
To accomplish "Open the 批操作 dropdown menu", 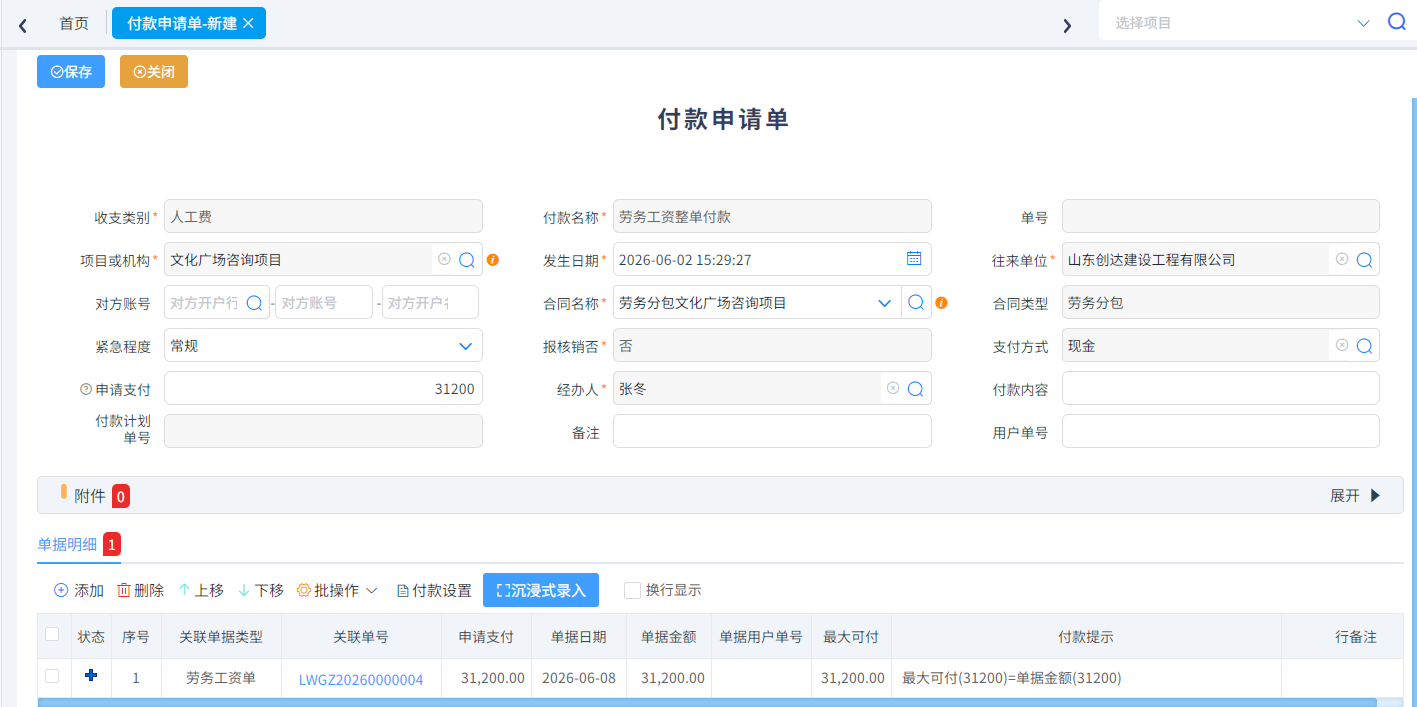I will point(337,591).
